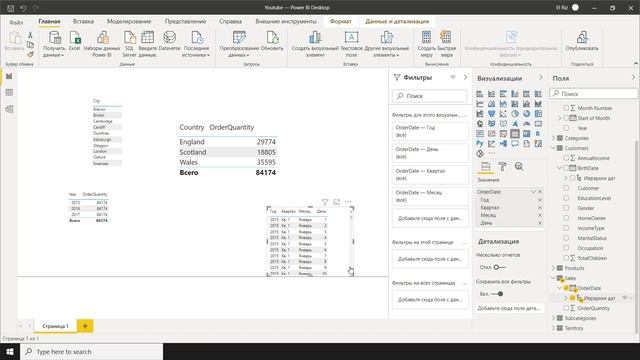The height and width of the screenshot is (360, 640).
Task: Select the pie chart visualization
Action: [x=515, y=114]
